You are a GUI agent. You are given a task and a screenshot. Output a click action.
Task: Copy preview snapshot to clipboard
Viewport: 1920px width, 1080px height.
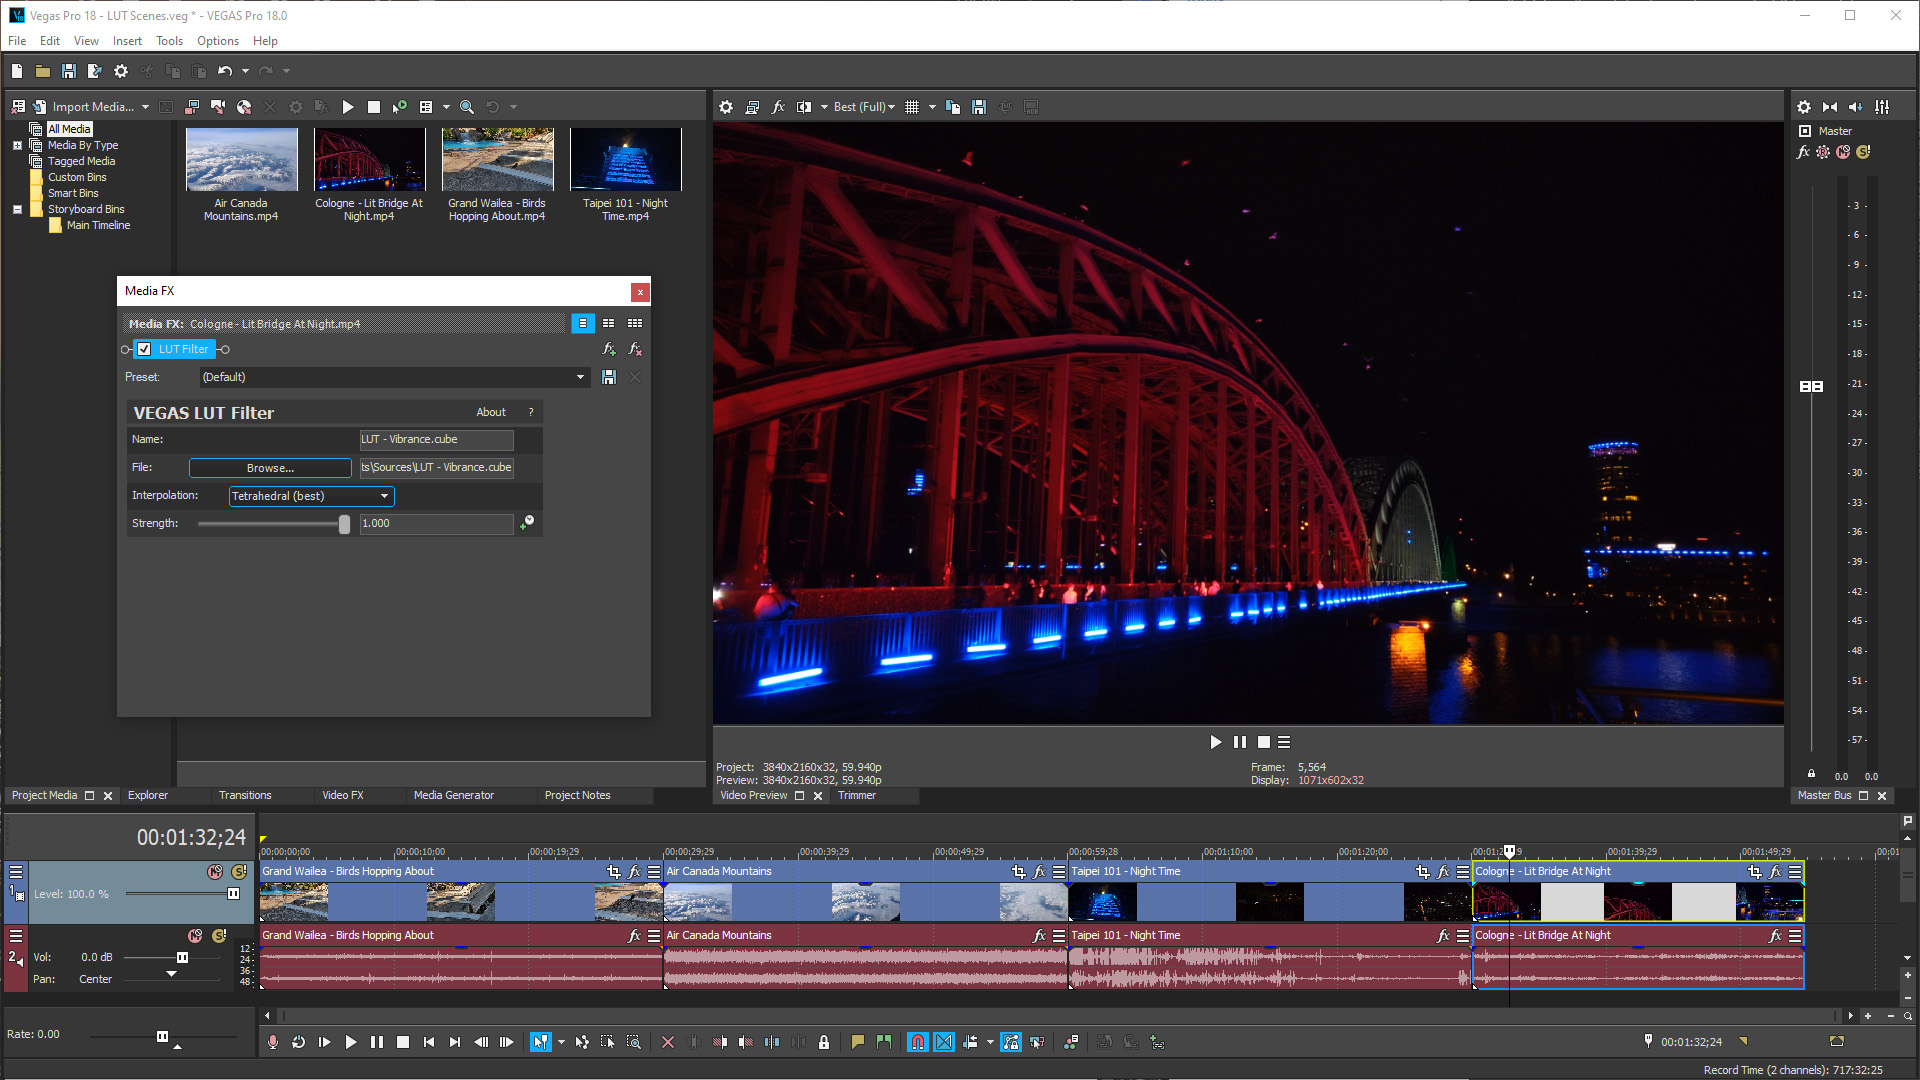point(952,107)
